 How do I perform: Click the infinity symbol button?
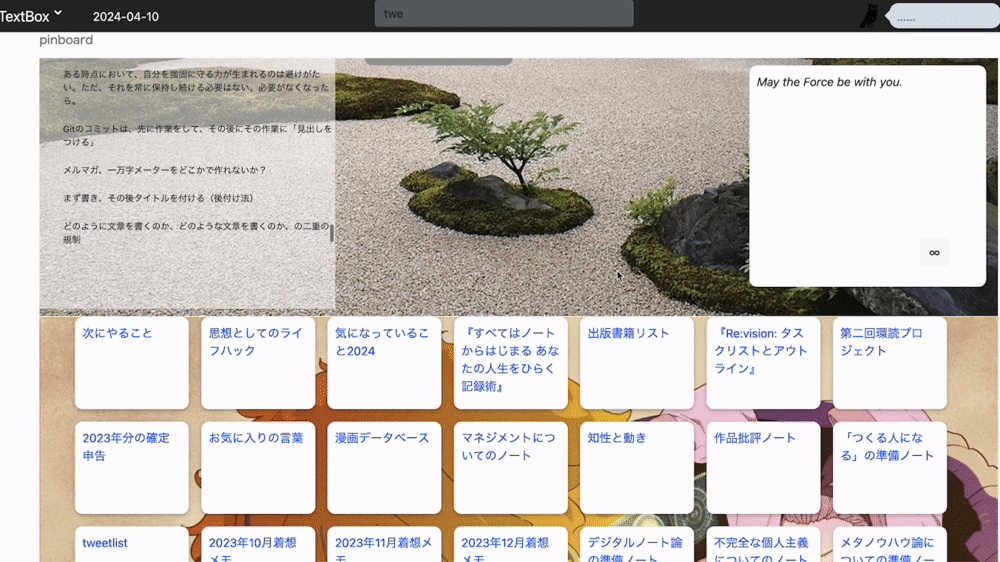coord(934,253)
